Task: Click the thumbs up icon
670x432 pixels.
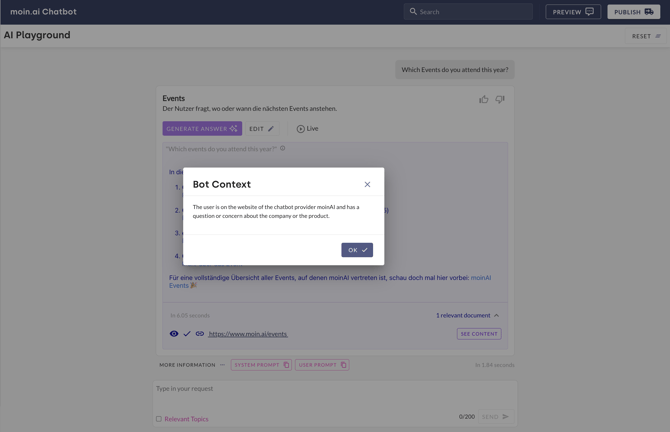Action: [484, 100]
